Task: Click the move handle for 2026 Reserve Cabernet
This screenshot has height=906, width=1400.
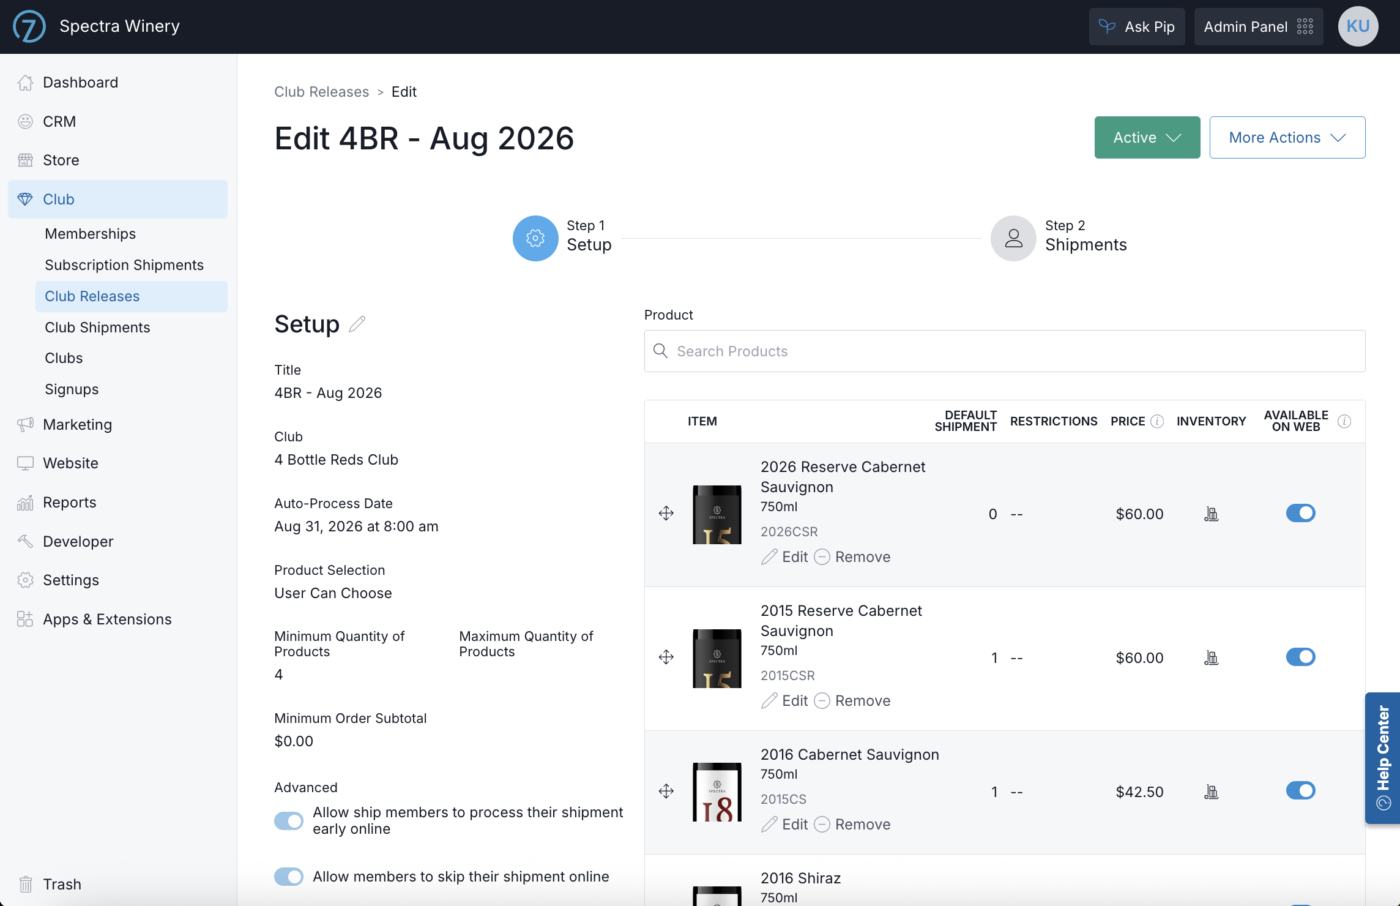Action: (x=666, y=513)
